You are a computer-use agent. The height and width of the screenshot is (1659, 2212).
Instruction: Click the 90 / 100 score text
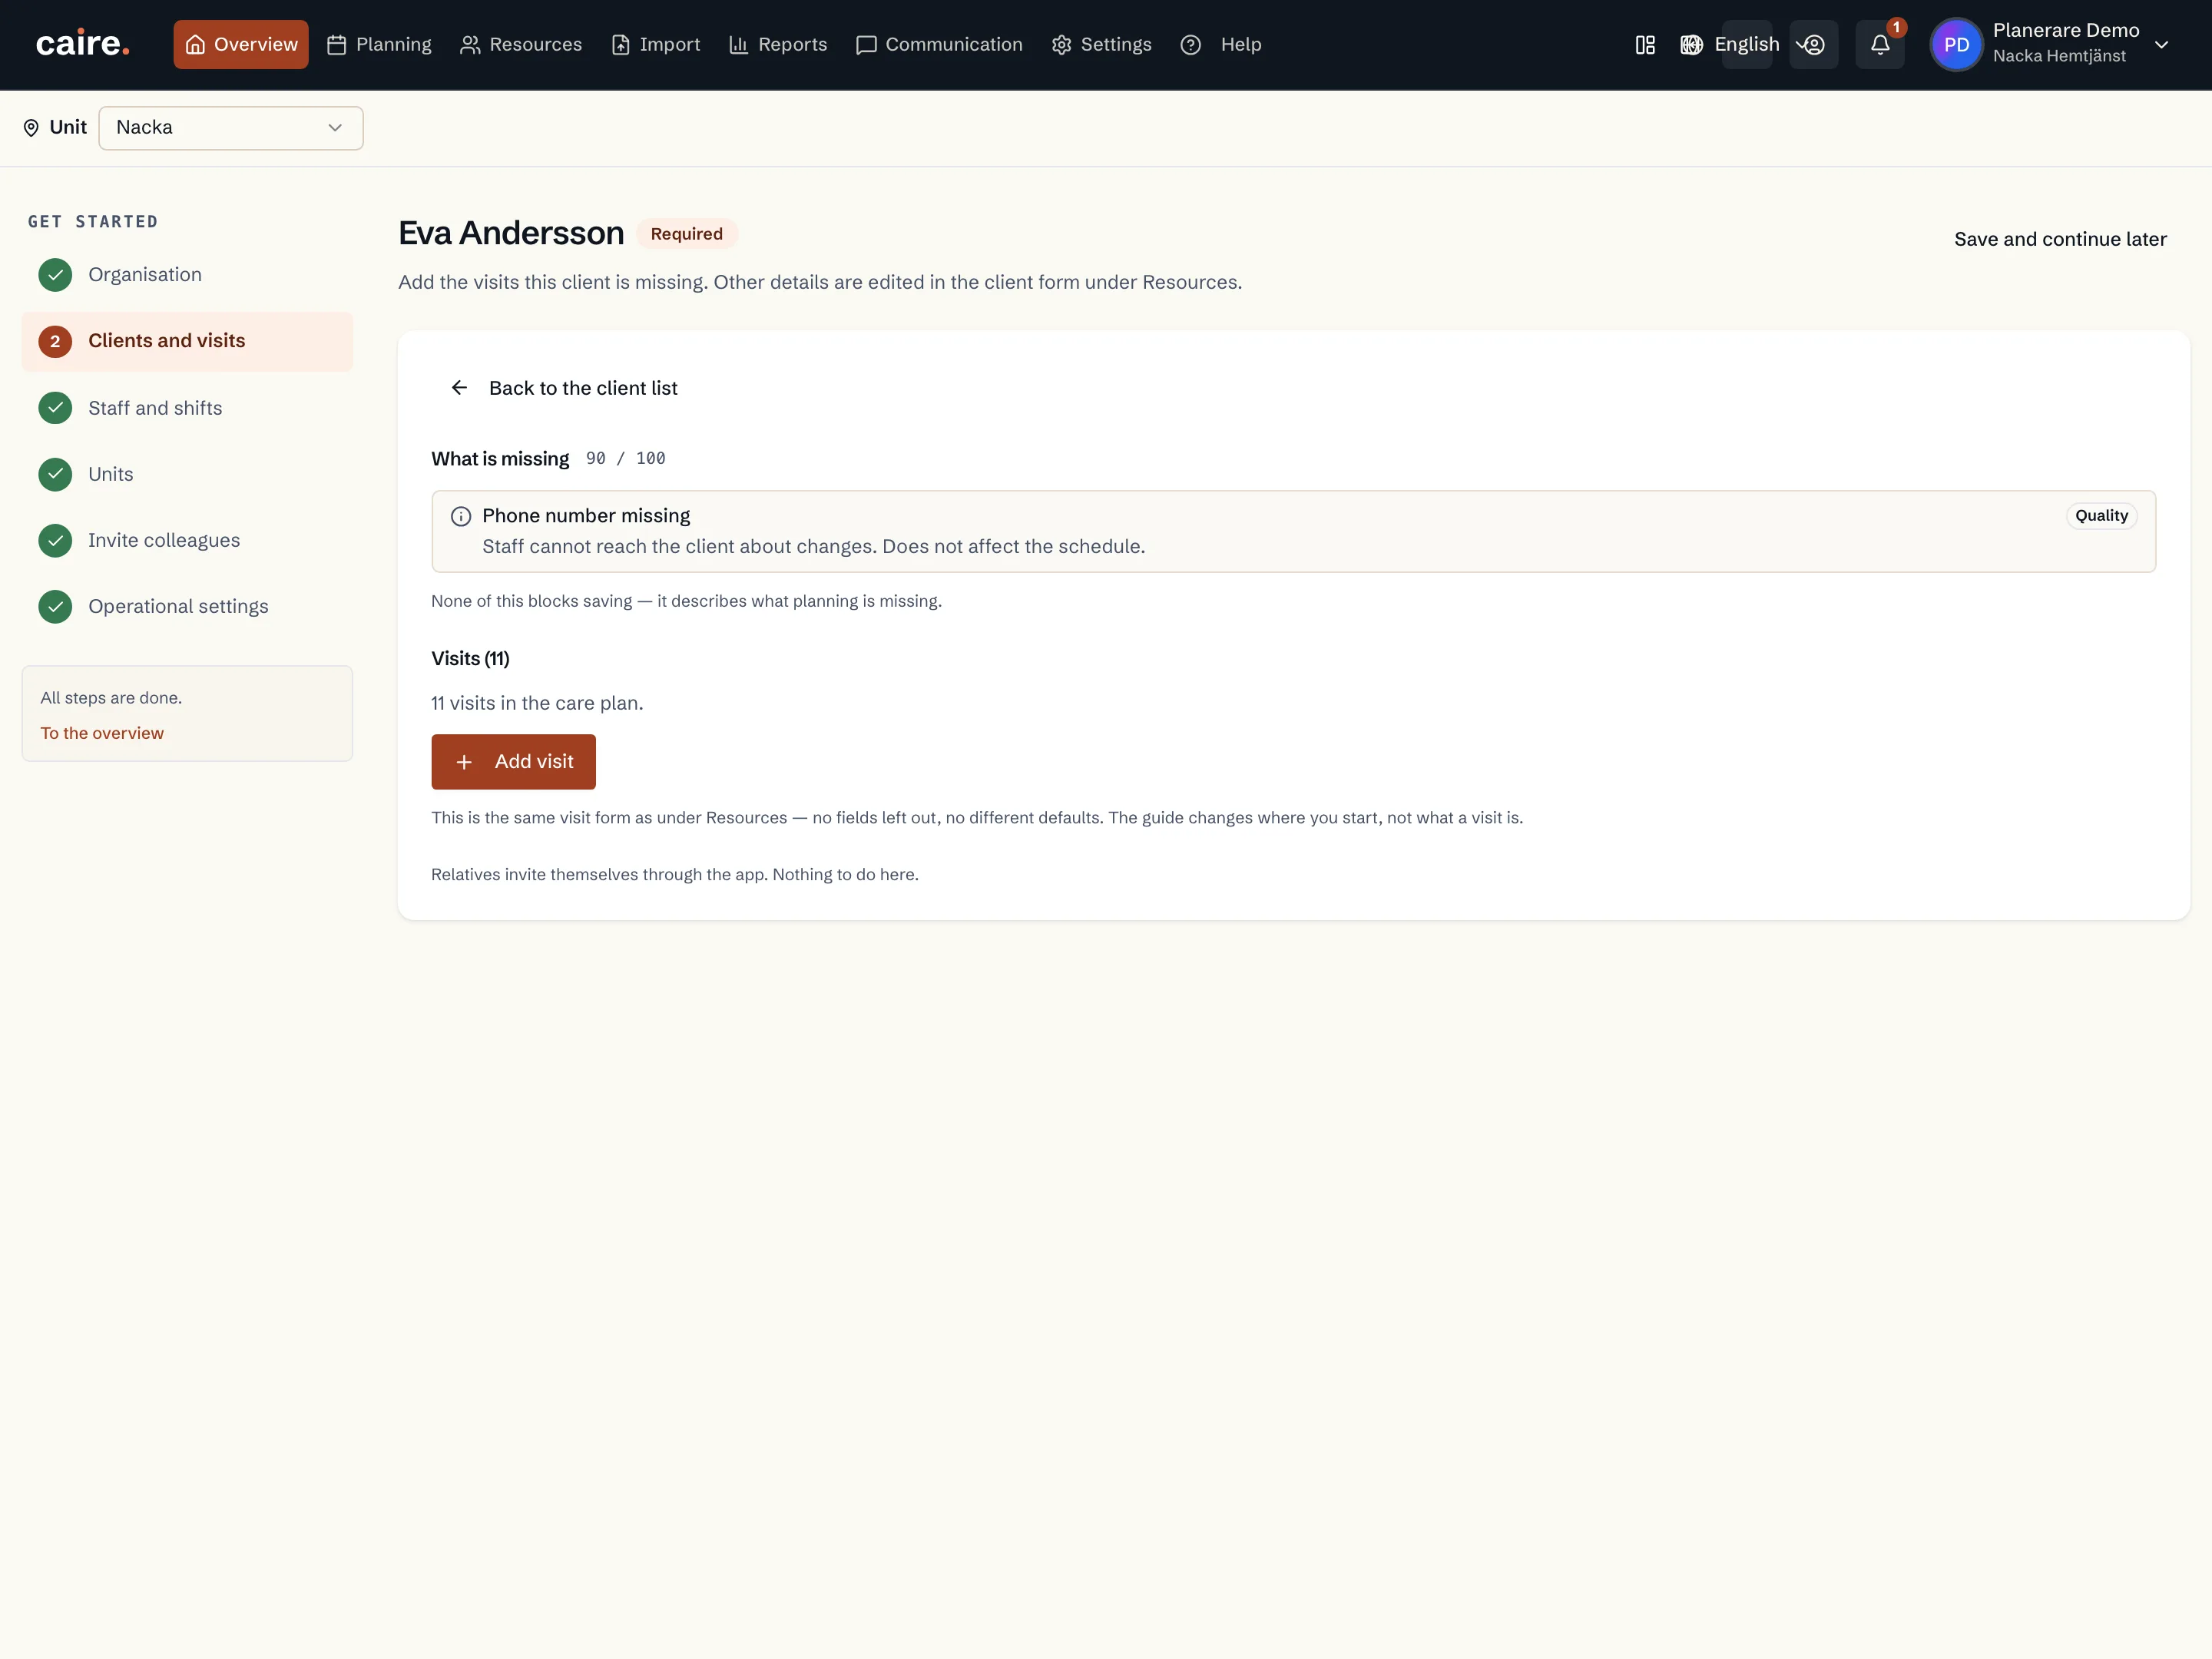click(x=625, y=458)
